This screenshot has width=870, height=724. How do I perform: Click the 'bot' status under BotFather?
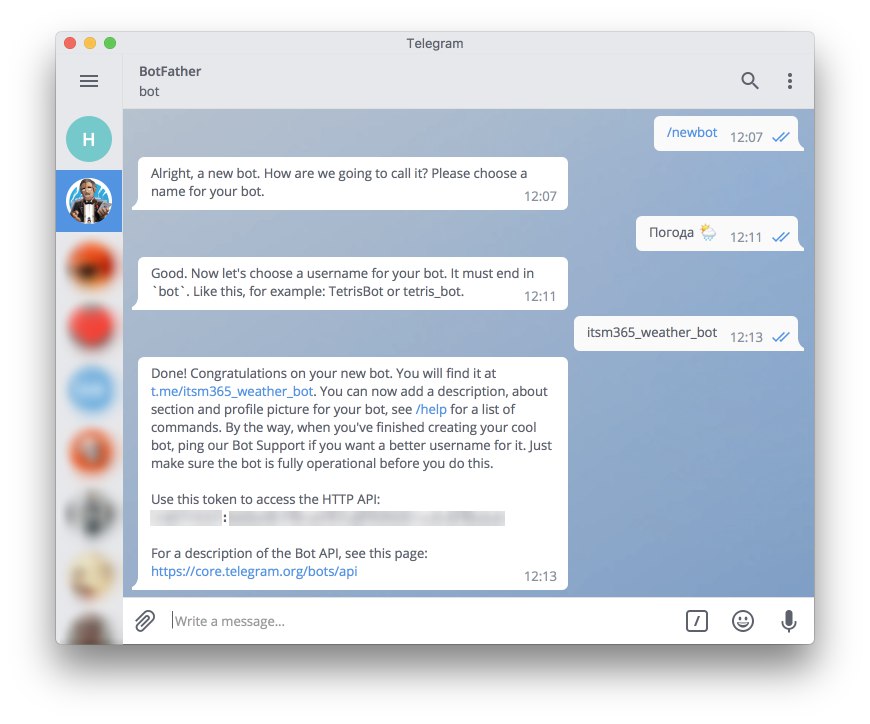point(149,92)
